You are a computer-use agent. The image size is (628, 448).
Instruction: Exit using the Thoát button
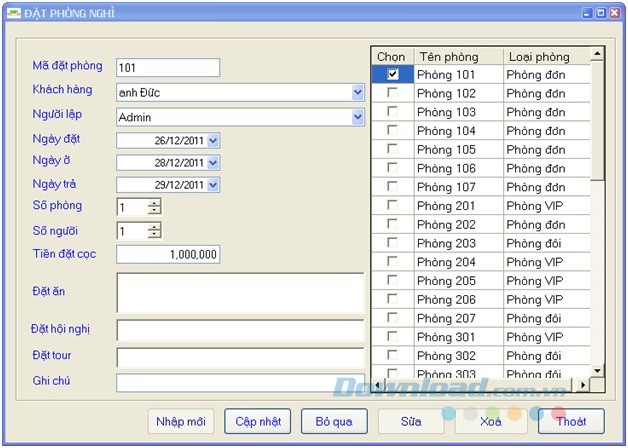click(x=571, y=421)
